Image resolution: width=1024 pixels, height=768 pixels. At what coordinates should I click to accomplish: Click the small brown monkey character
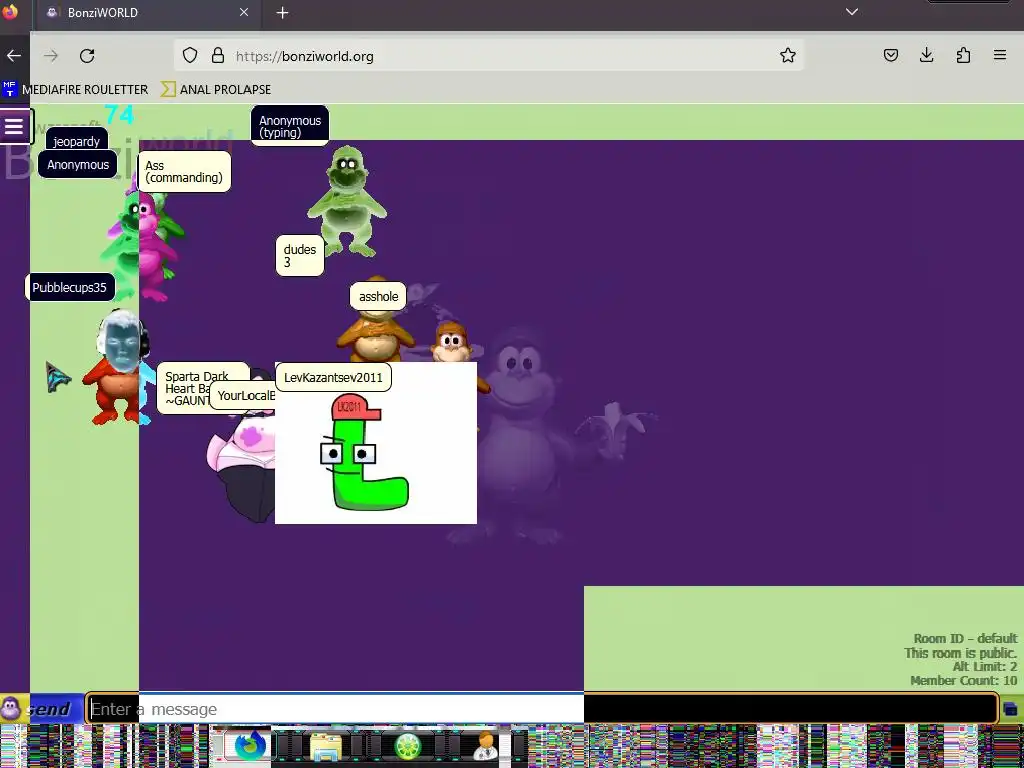pos(452,343)
